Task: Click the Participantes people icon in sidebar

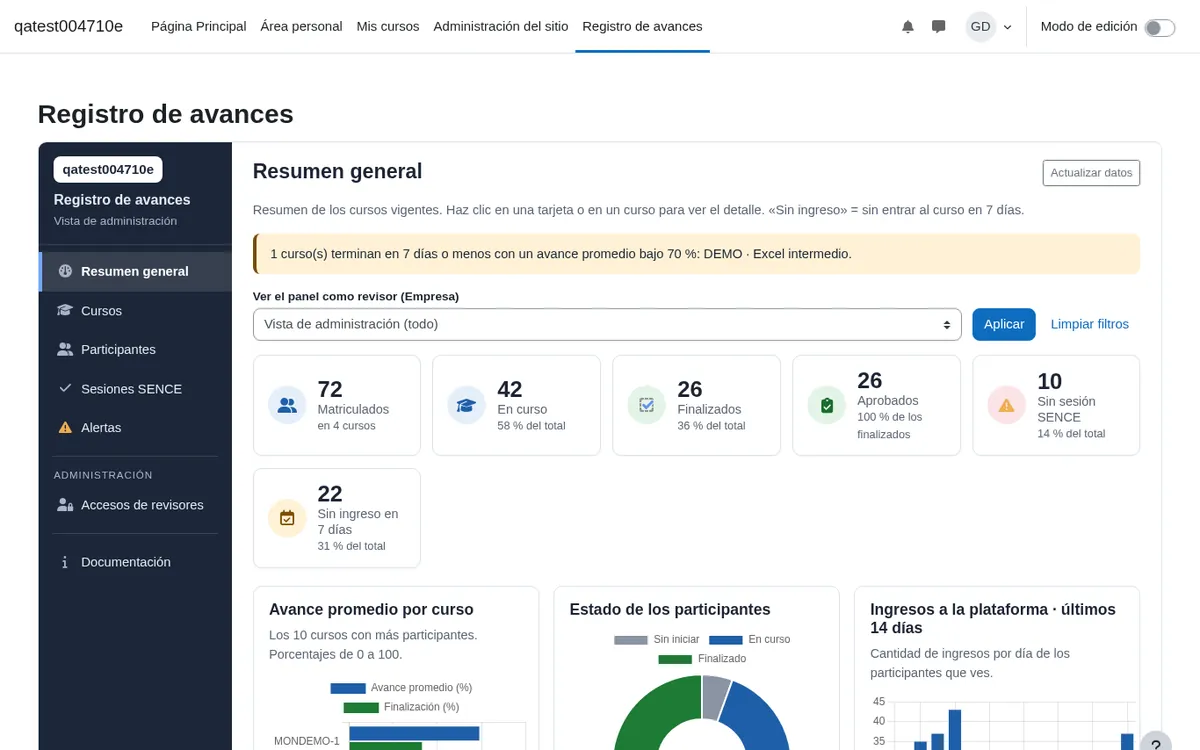Action: tap(65, 349)
